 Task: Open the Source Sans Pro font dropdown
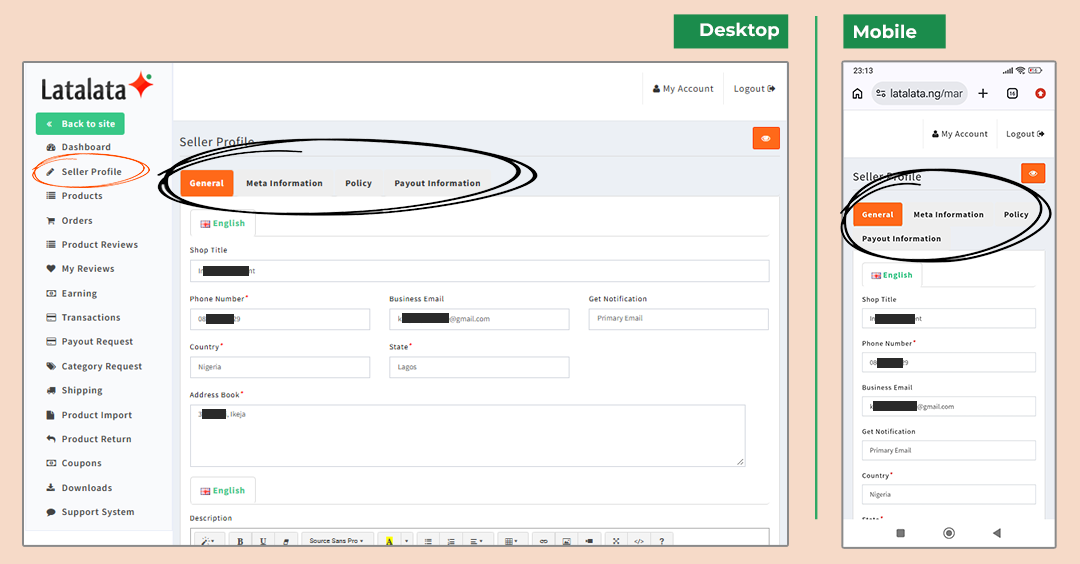[x=337, y=541]
